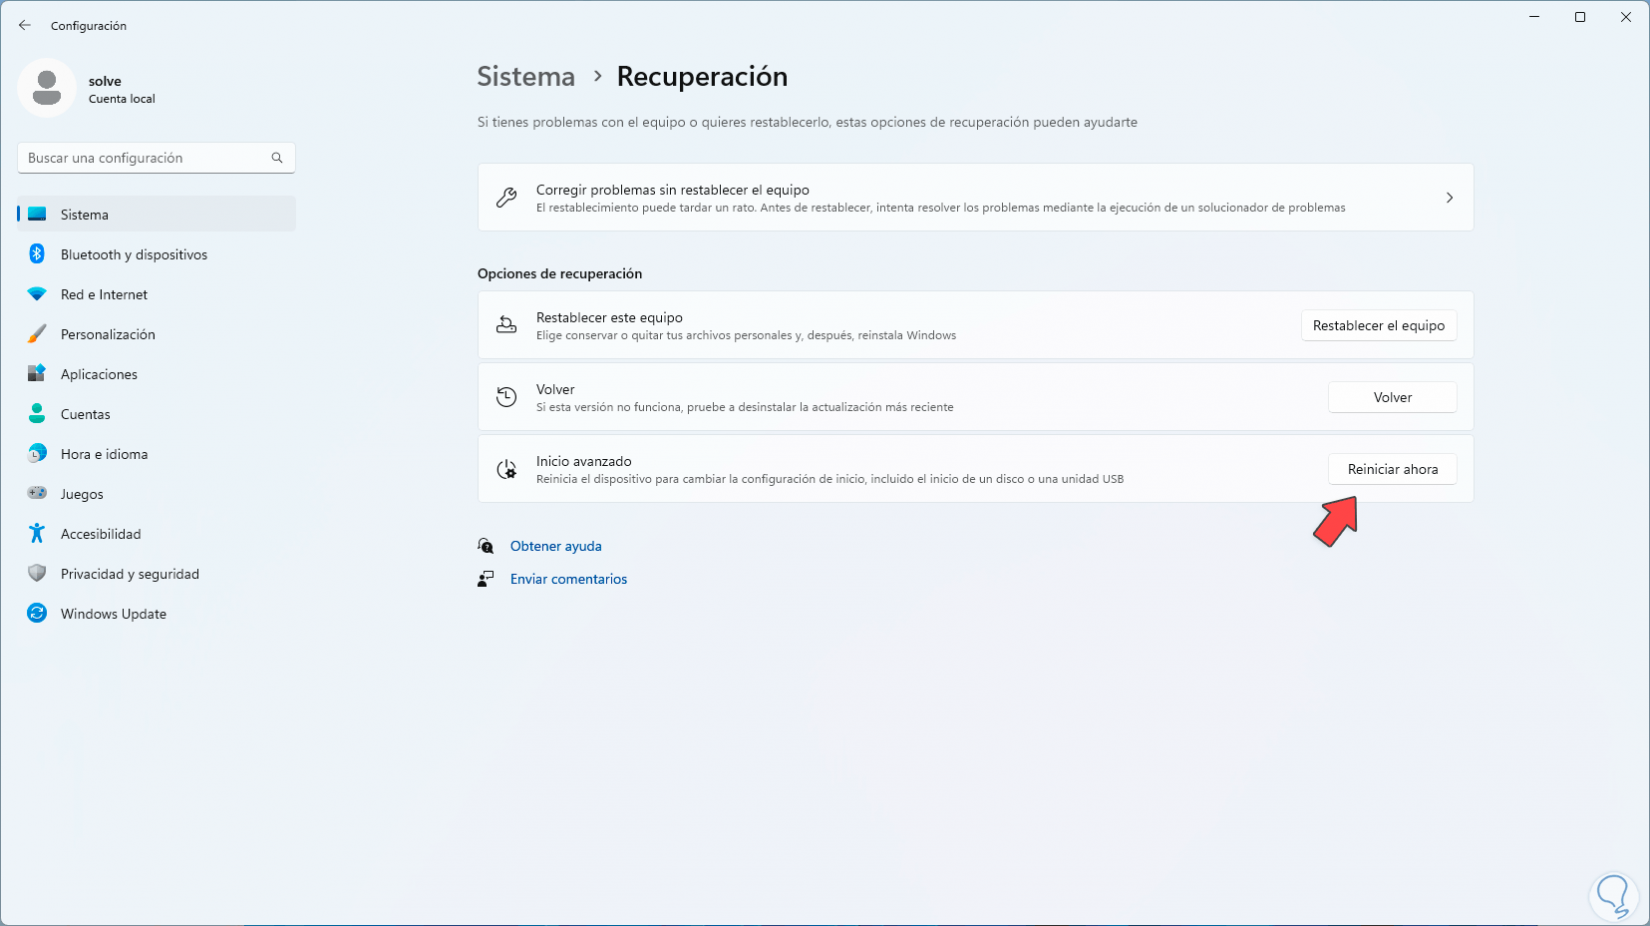This screenshot has height=926, width=1650.
Task: Click the Bluetooth icon in the sidebar
Action: point(37,254)
